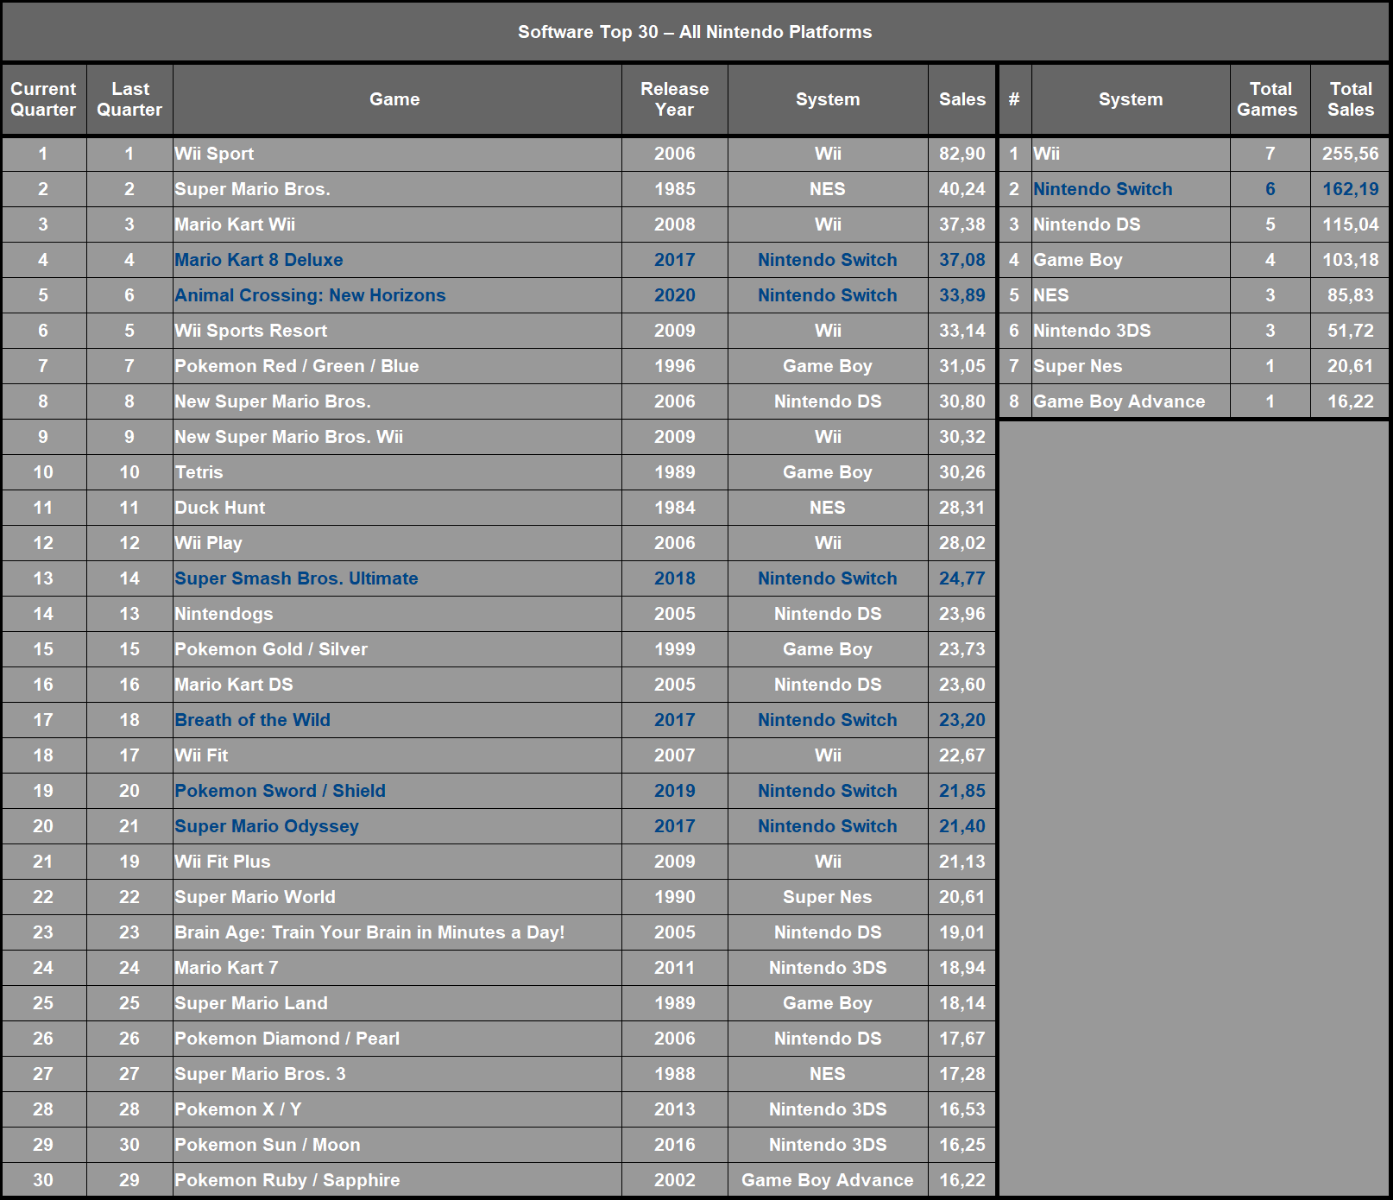Click 'Pokemon Diamond / Pearl' game name

287,1039
